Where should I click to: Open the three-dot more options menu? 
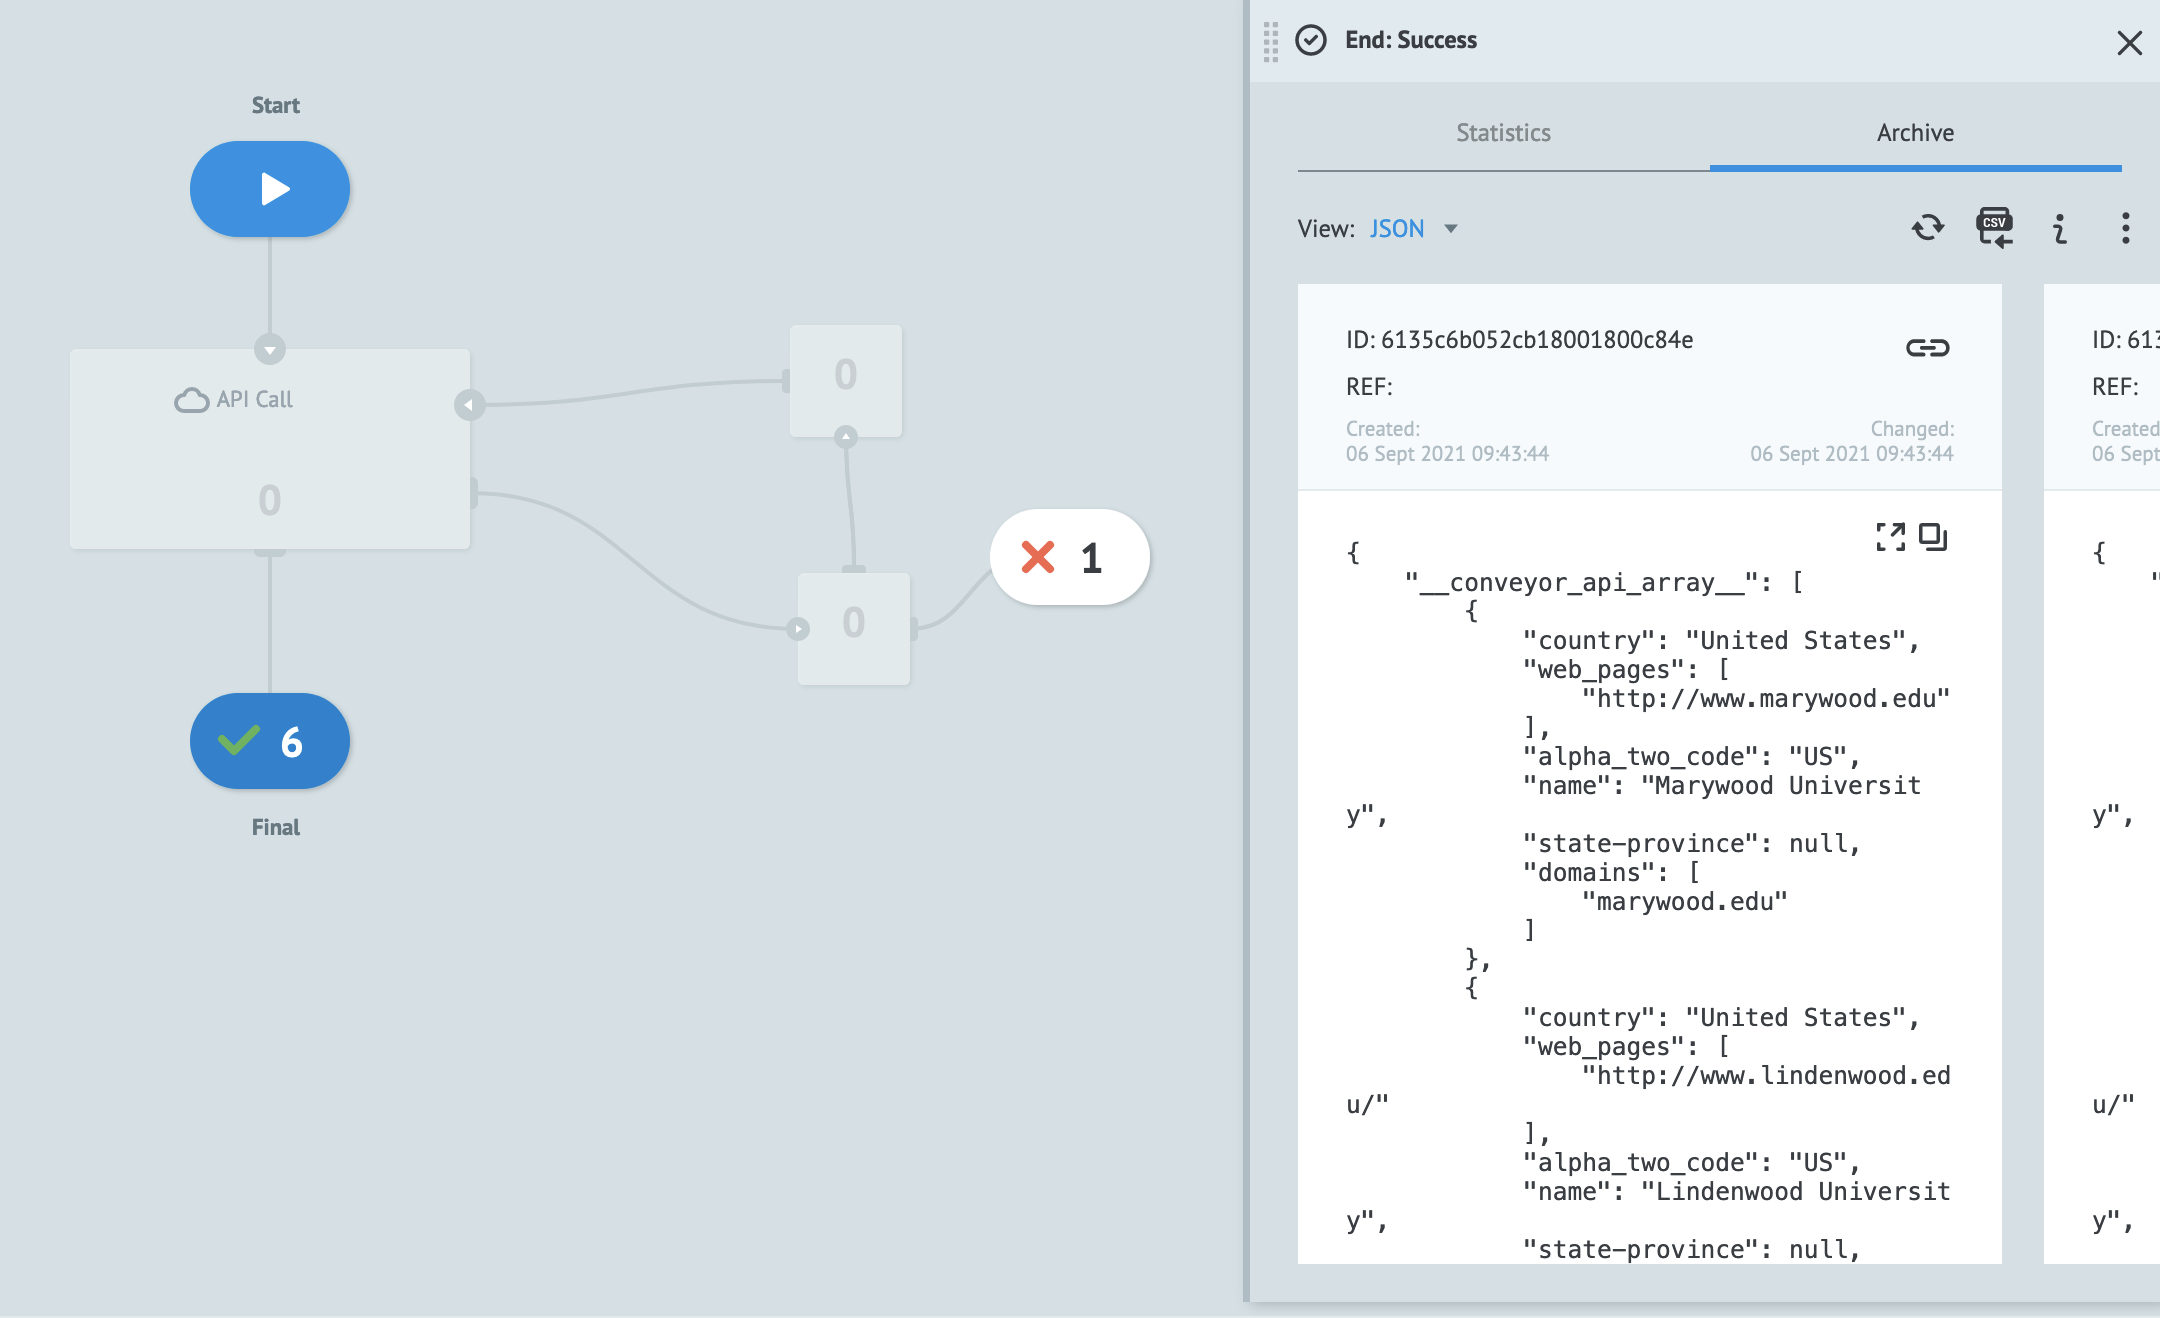tap(2125, 229)
